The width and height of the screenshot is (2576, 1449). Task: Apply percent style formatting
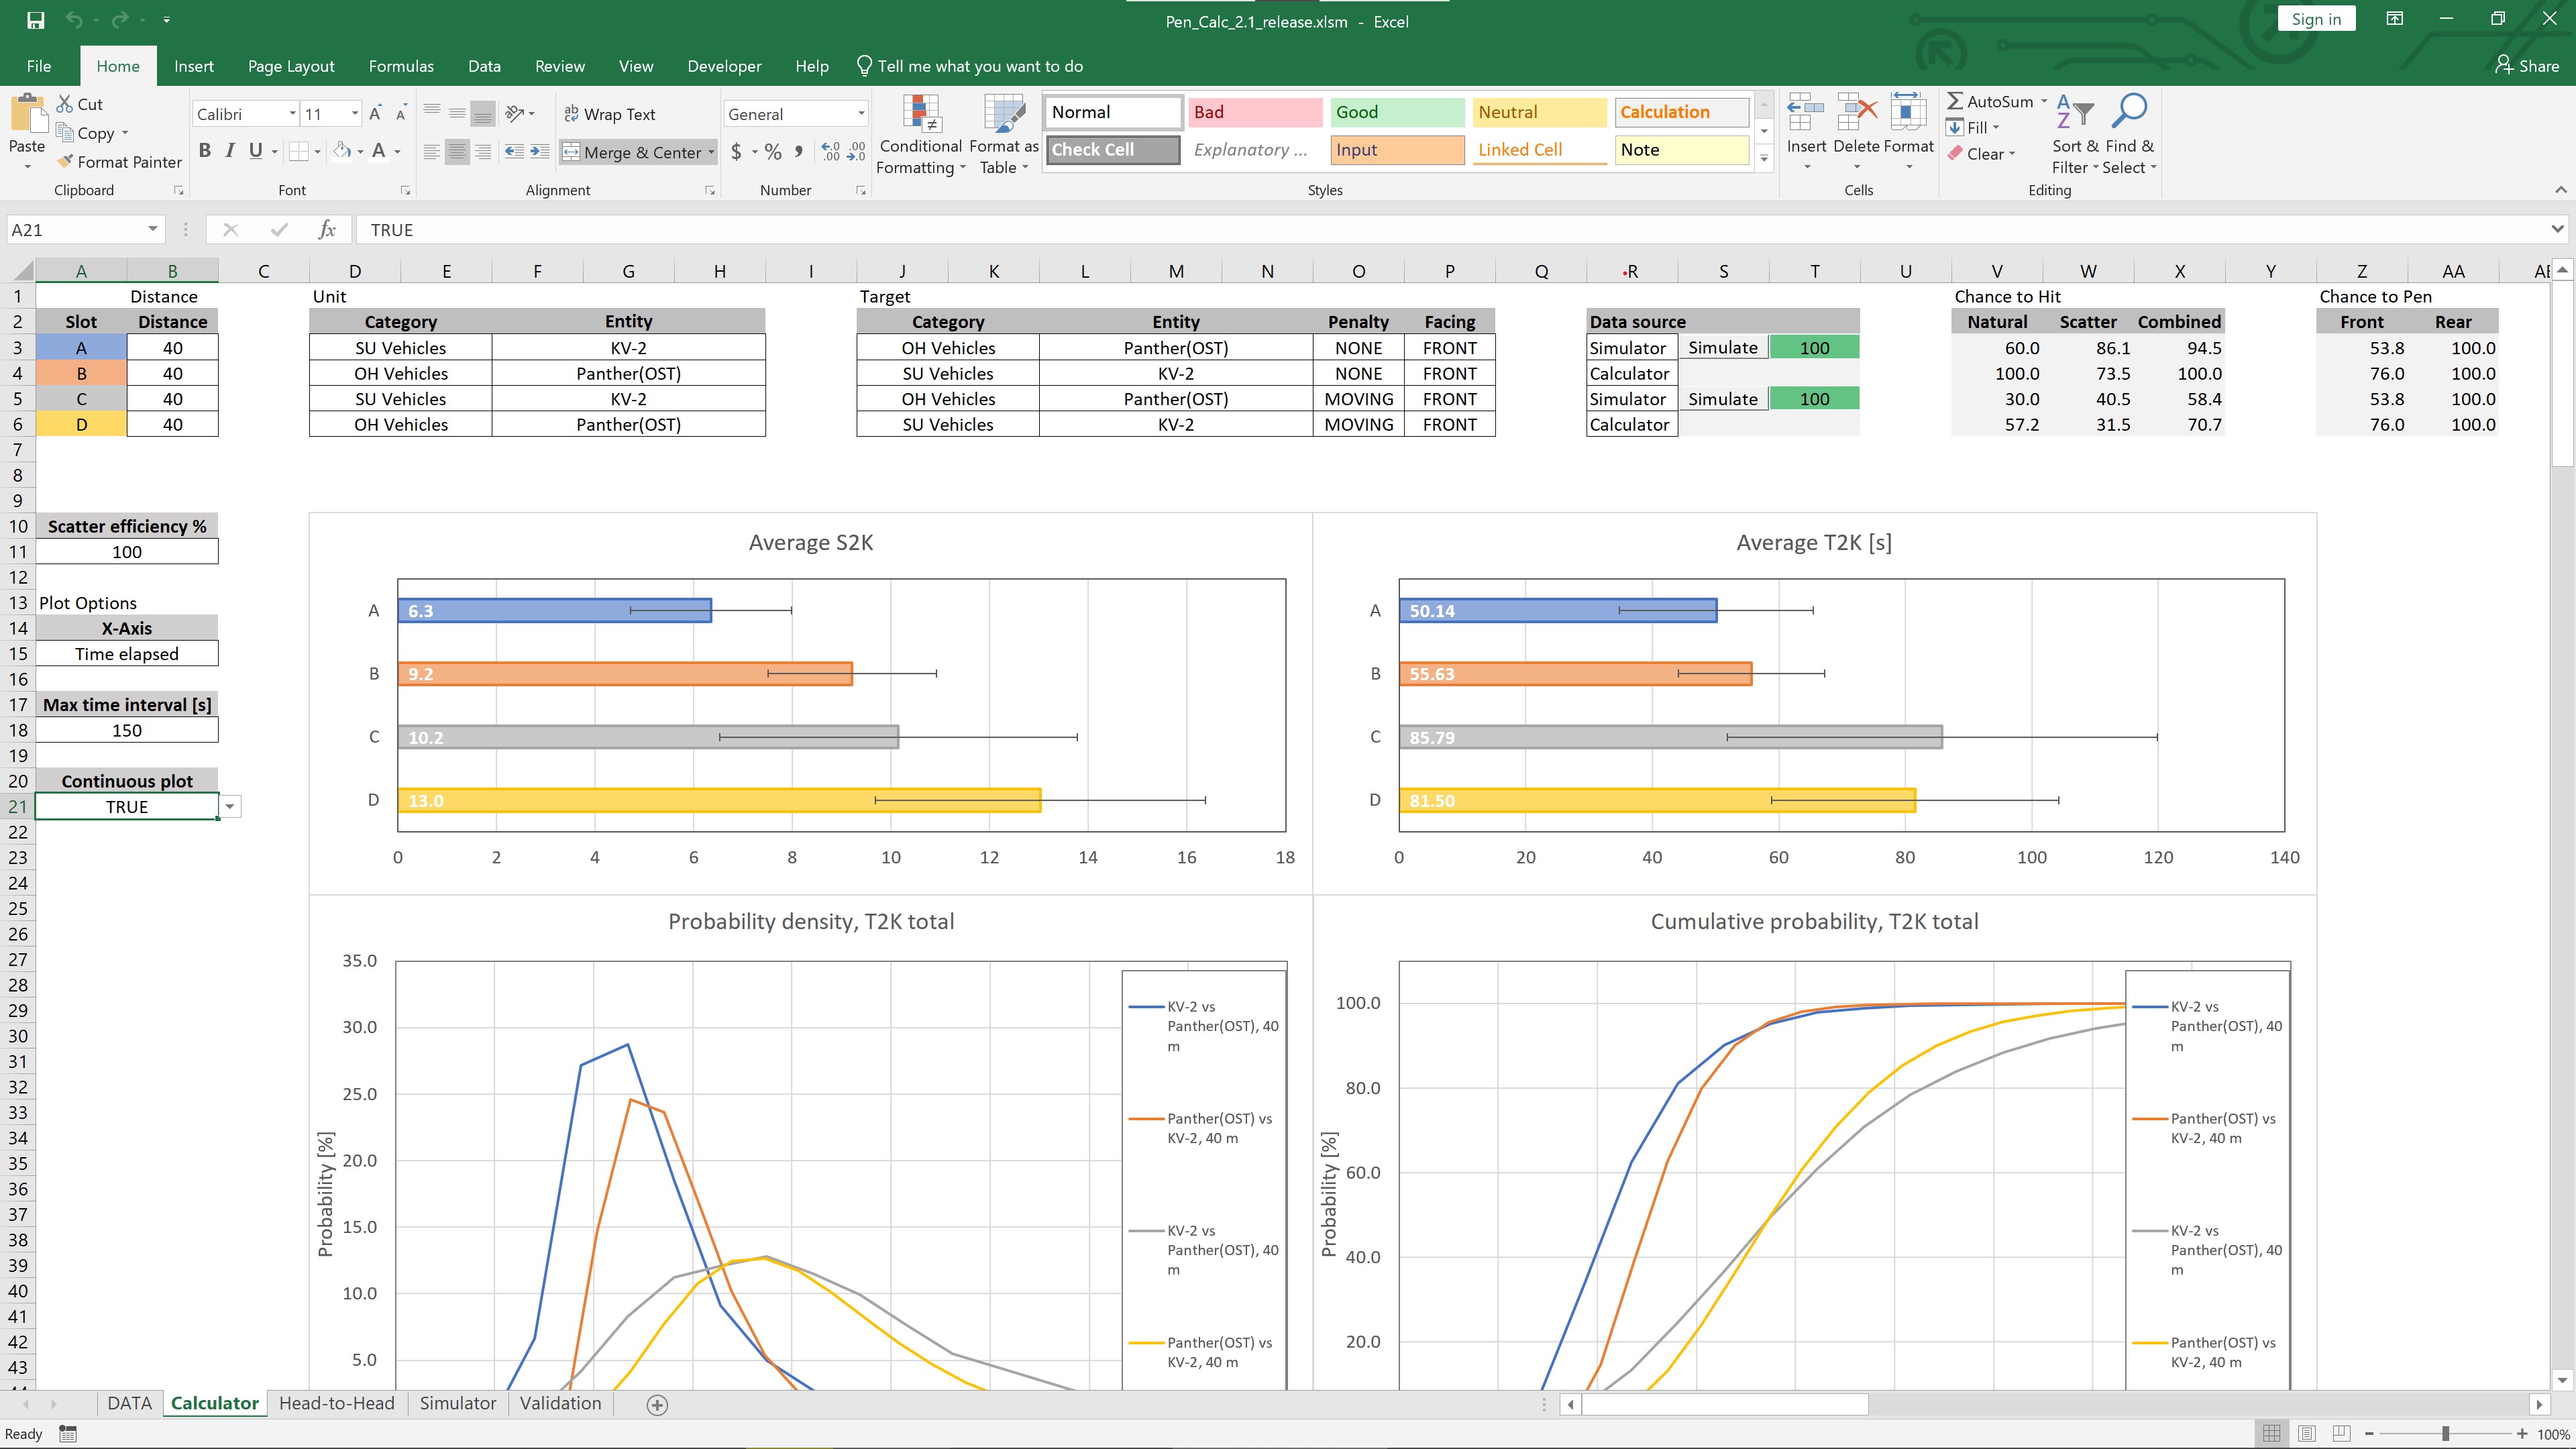pyautogui.click(x=773, y=152)
